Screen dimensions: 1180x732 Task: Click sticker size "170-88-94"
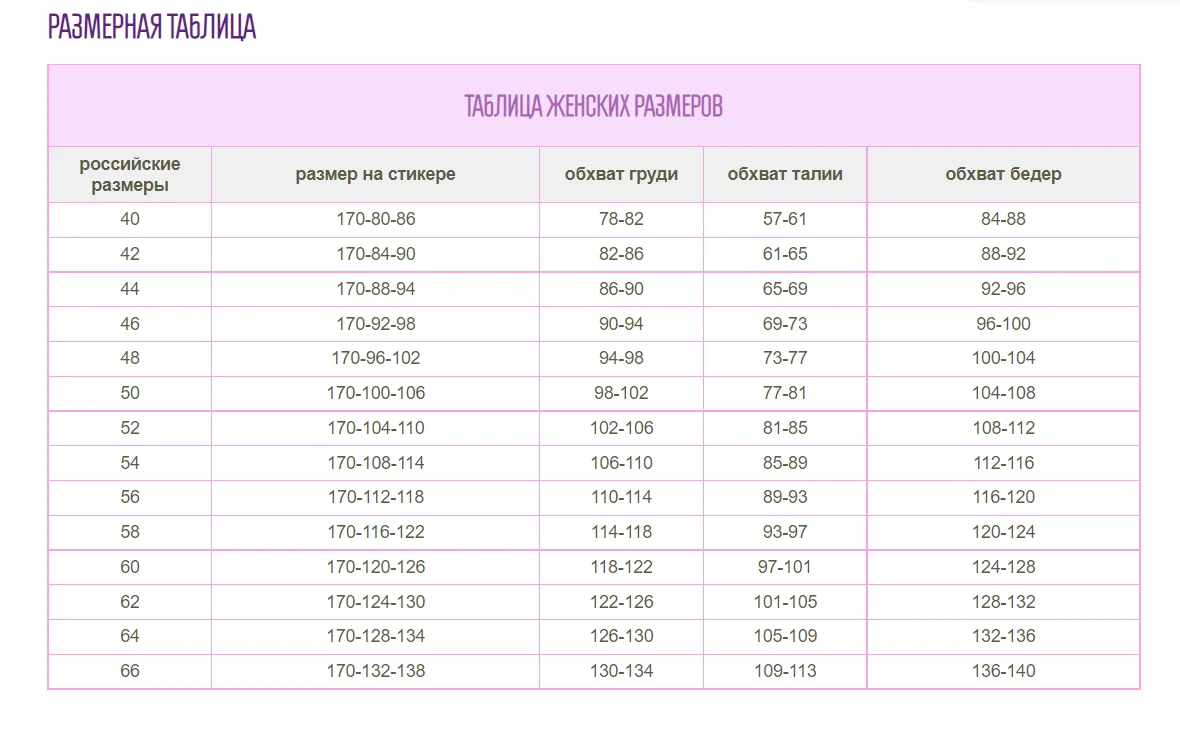click(x=376, y=289)
